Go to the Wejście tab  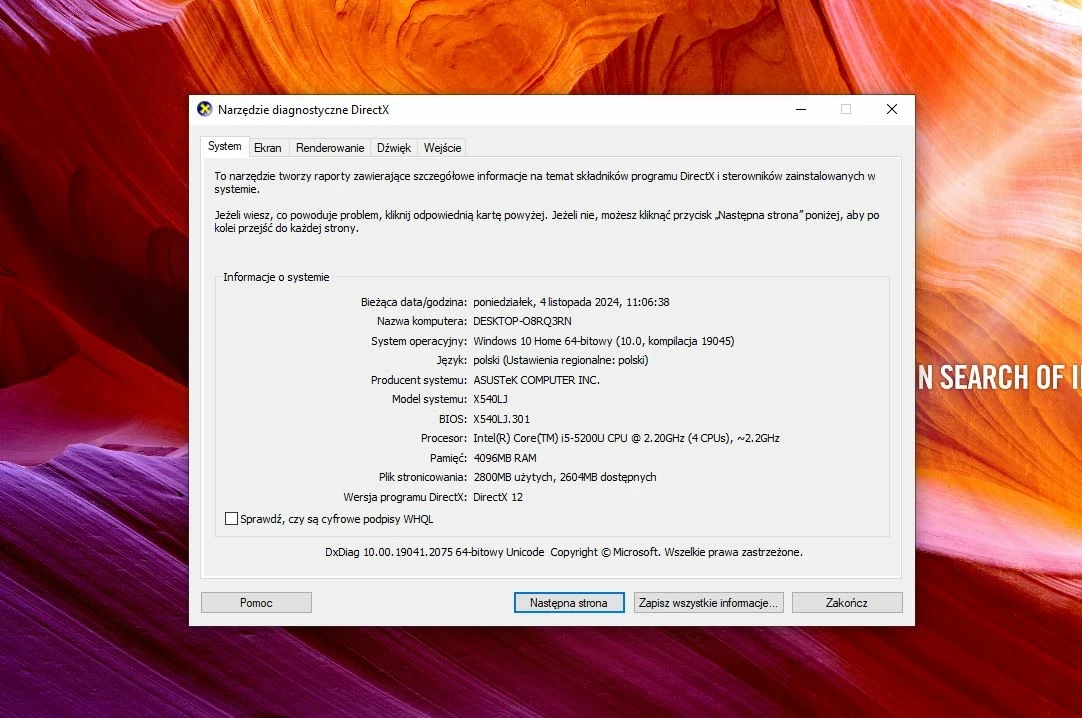pyautogui.click(x=442, y=148)
